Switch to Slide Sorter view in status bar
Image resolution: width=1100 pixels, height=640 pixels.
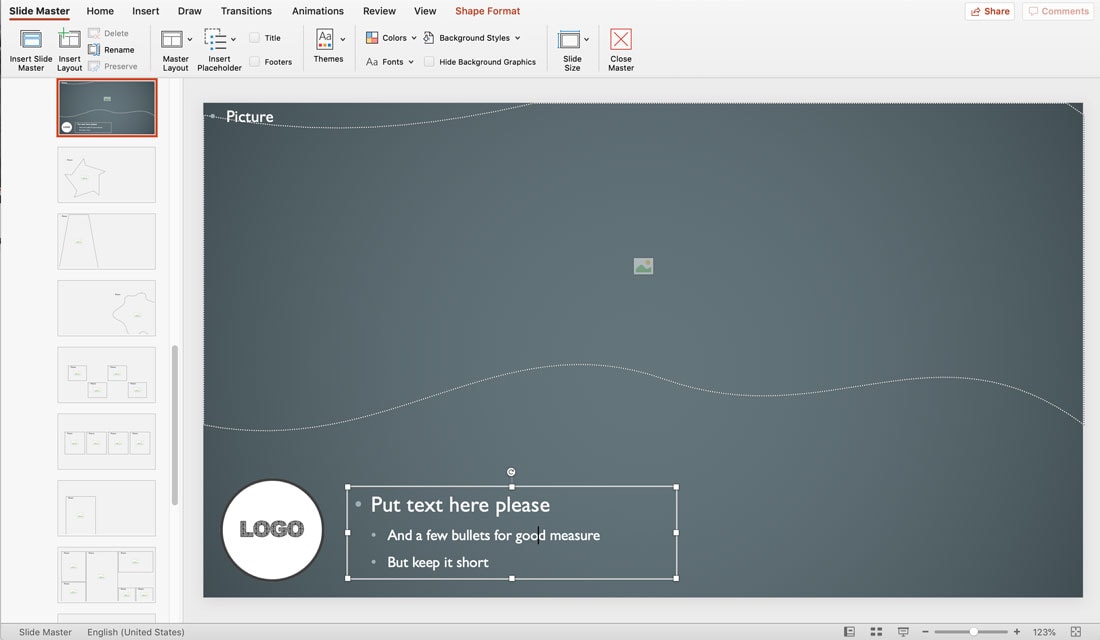(x=876, y=631)
